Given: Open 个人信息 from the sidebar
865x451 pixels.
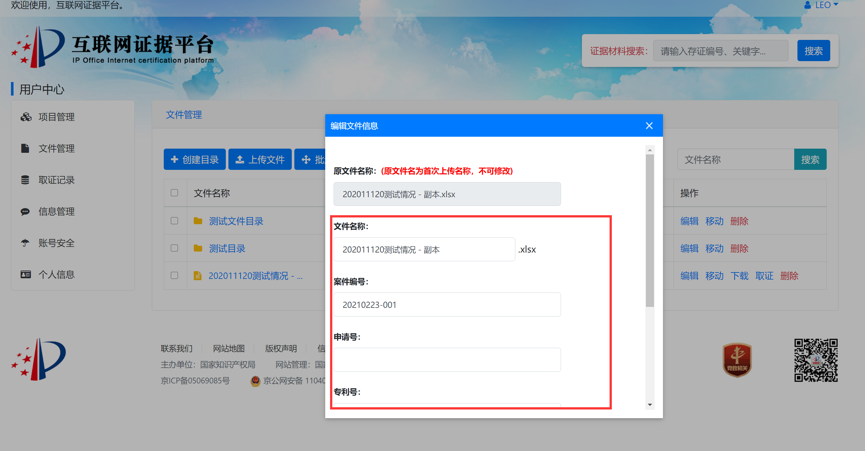Looking at the screenshot, I should (x=56, y=274).
